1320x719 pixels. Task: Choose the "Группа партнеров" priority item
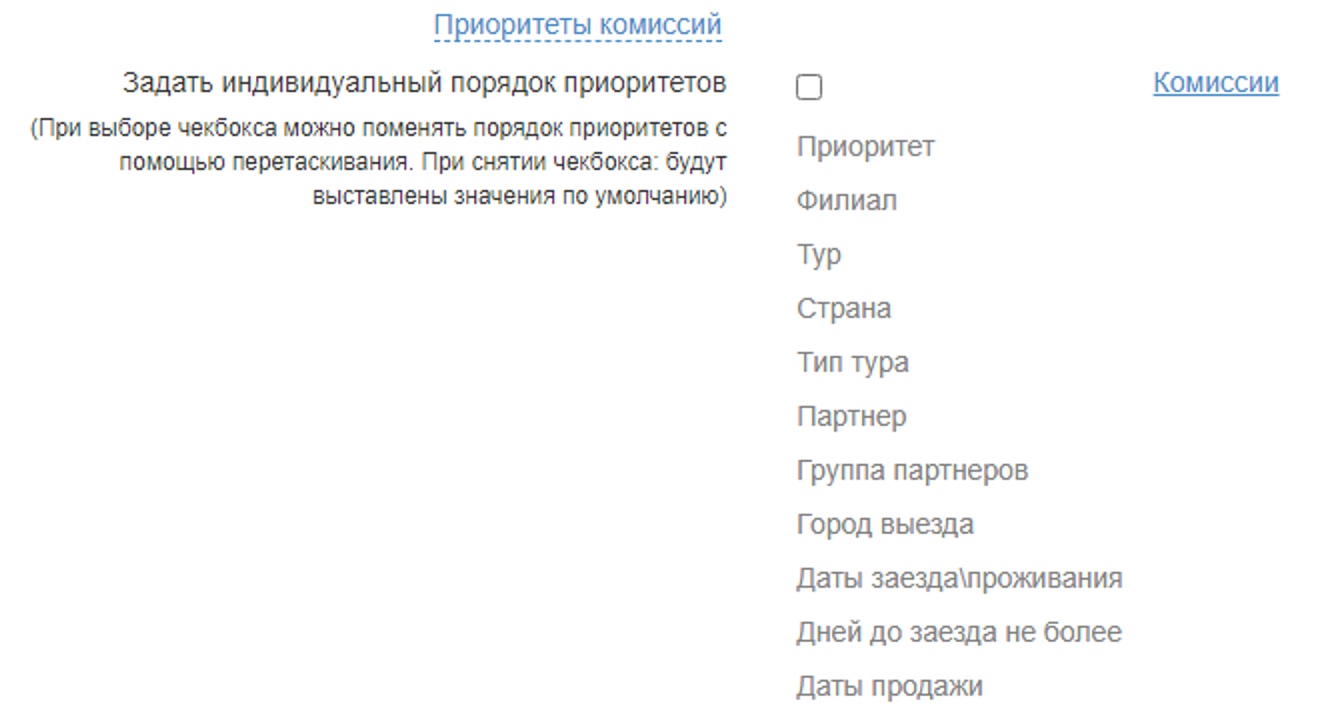click(x=912, y=471)
